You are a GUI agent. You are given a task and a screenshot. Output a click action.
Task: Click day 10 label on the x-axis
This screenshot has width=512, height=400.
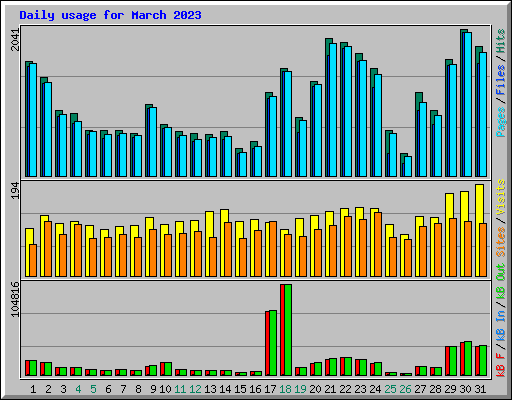165,389
